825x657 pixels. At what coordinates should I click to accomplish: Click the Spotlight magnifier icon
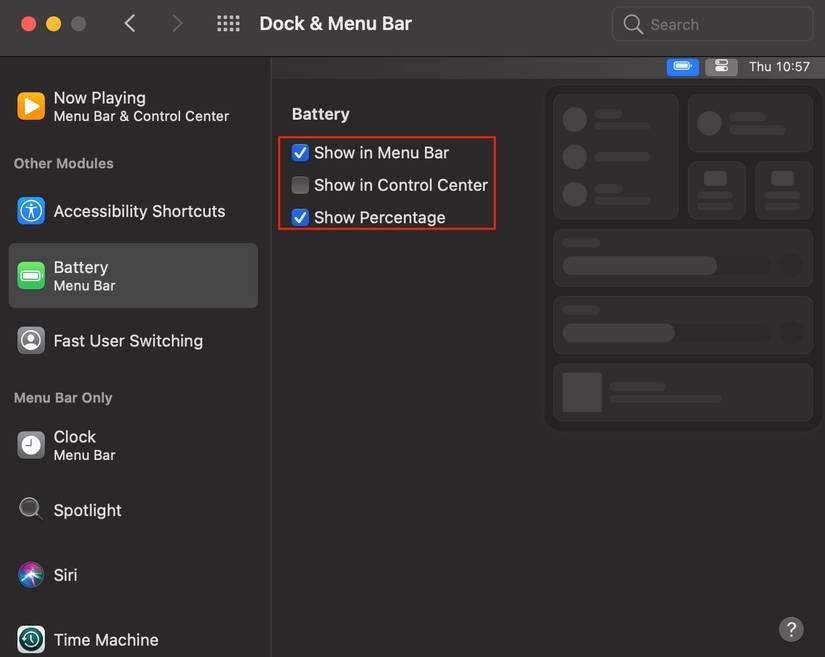(x=31, y=509)
